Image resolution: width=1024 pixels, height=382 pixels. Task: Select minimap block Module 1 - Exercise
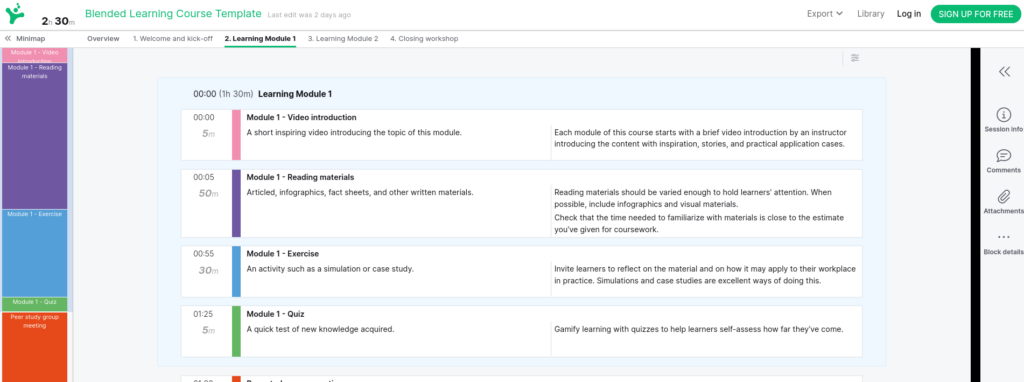tap(35, 253)
